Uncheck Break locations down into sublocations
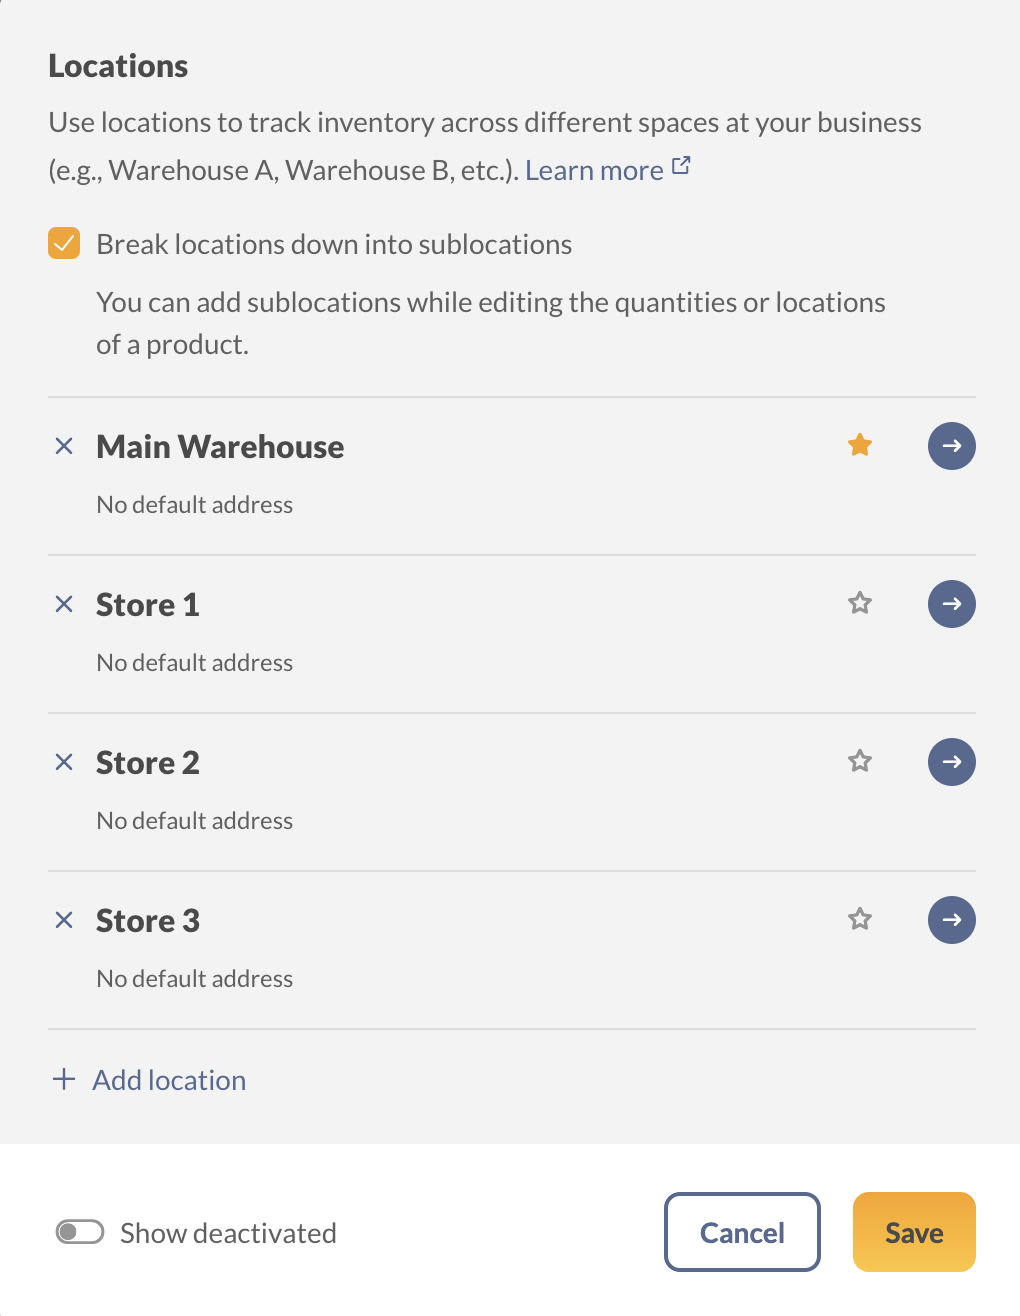Viewport: 1020px width, 1316px height. pos(64,244)
